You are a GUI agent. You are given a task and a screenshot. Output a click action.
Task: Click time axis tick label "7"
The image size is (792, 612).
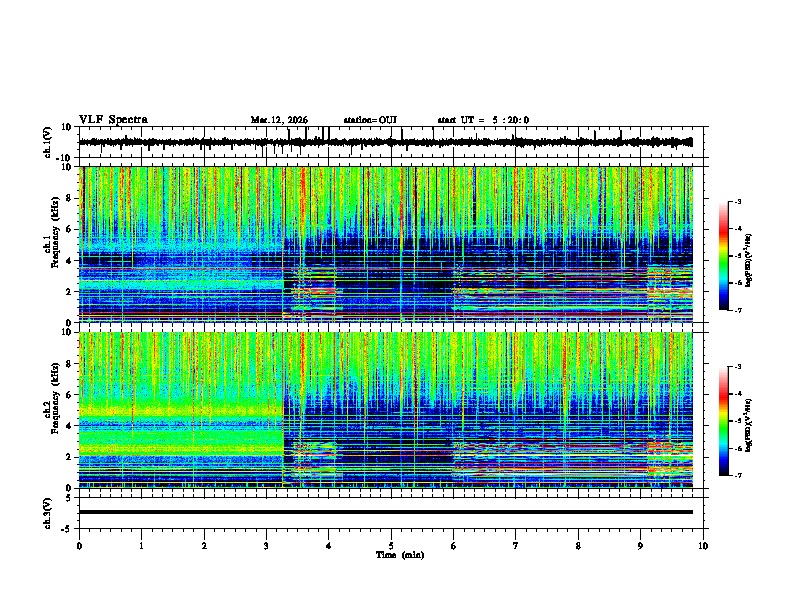click(516, 546)
